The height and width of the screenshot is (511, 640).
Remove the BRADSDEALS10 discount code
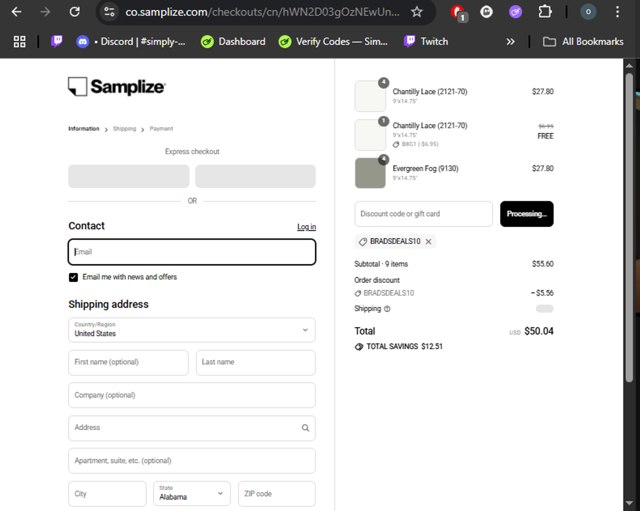pos(429,242)
